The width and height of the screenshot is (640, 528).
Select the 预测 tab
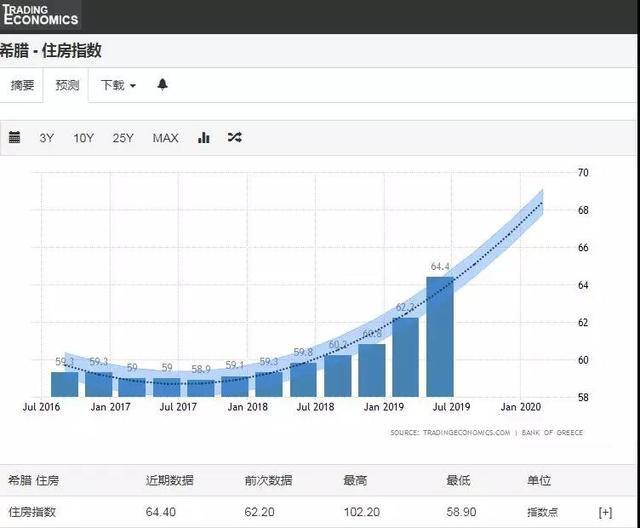pyautogui.click(x=65, y=86)
